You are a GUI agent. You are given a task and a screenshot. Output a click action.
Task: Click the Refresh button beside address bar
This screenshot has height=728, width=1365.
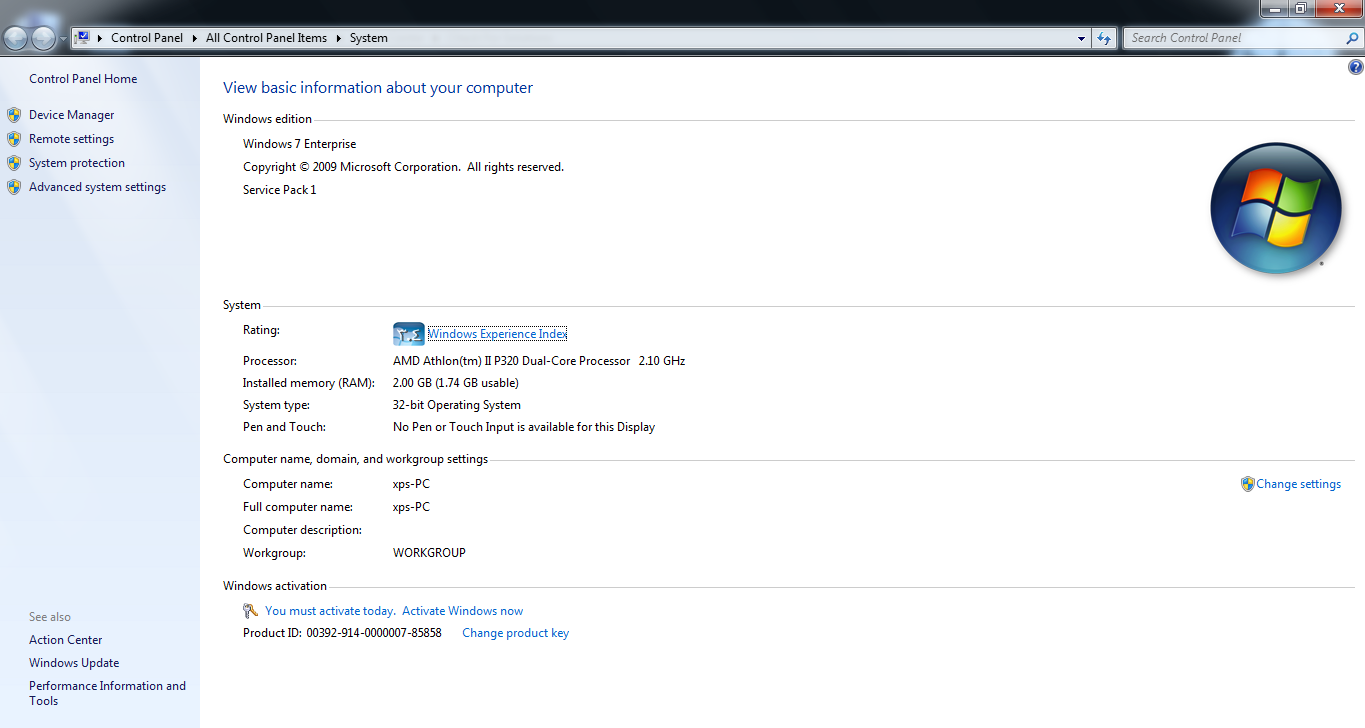click(1104, 38)
